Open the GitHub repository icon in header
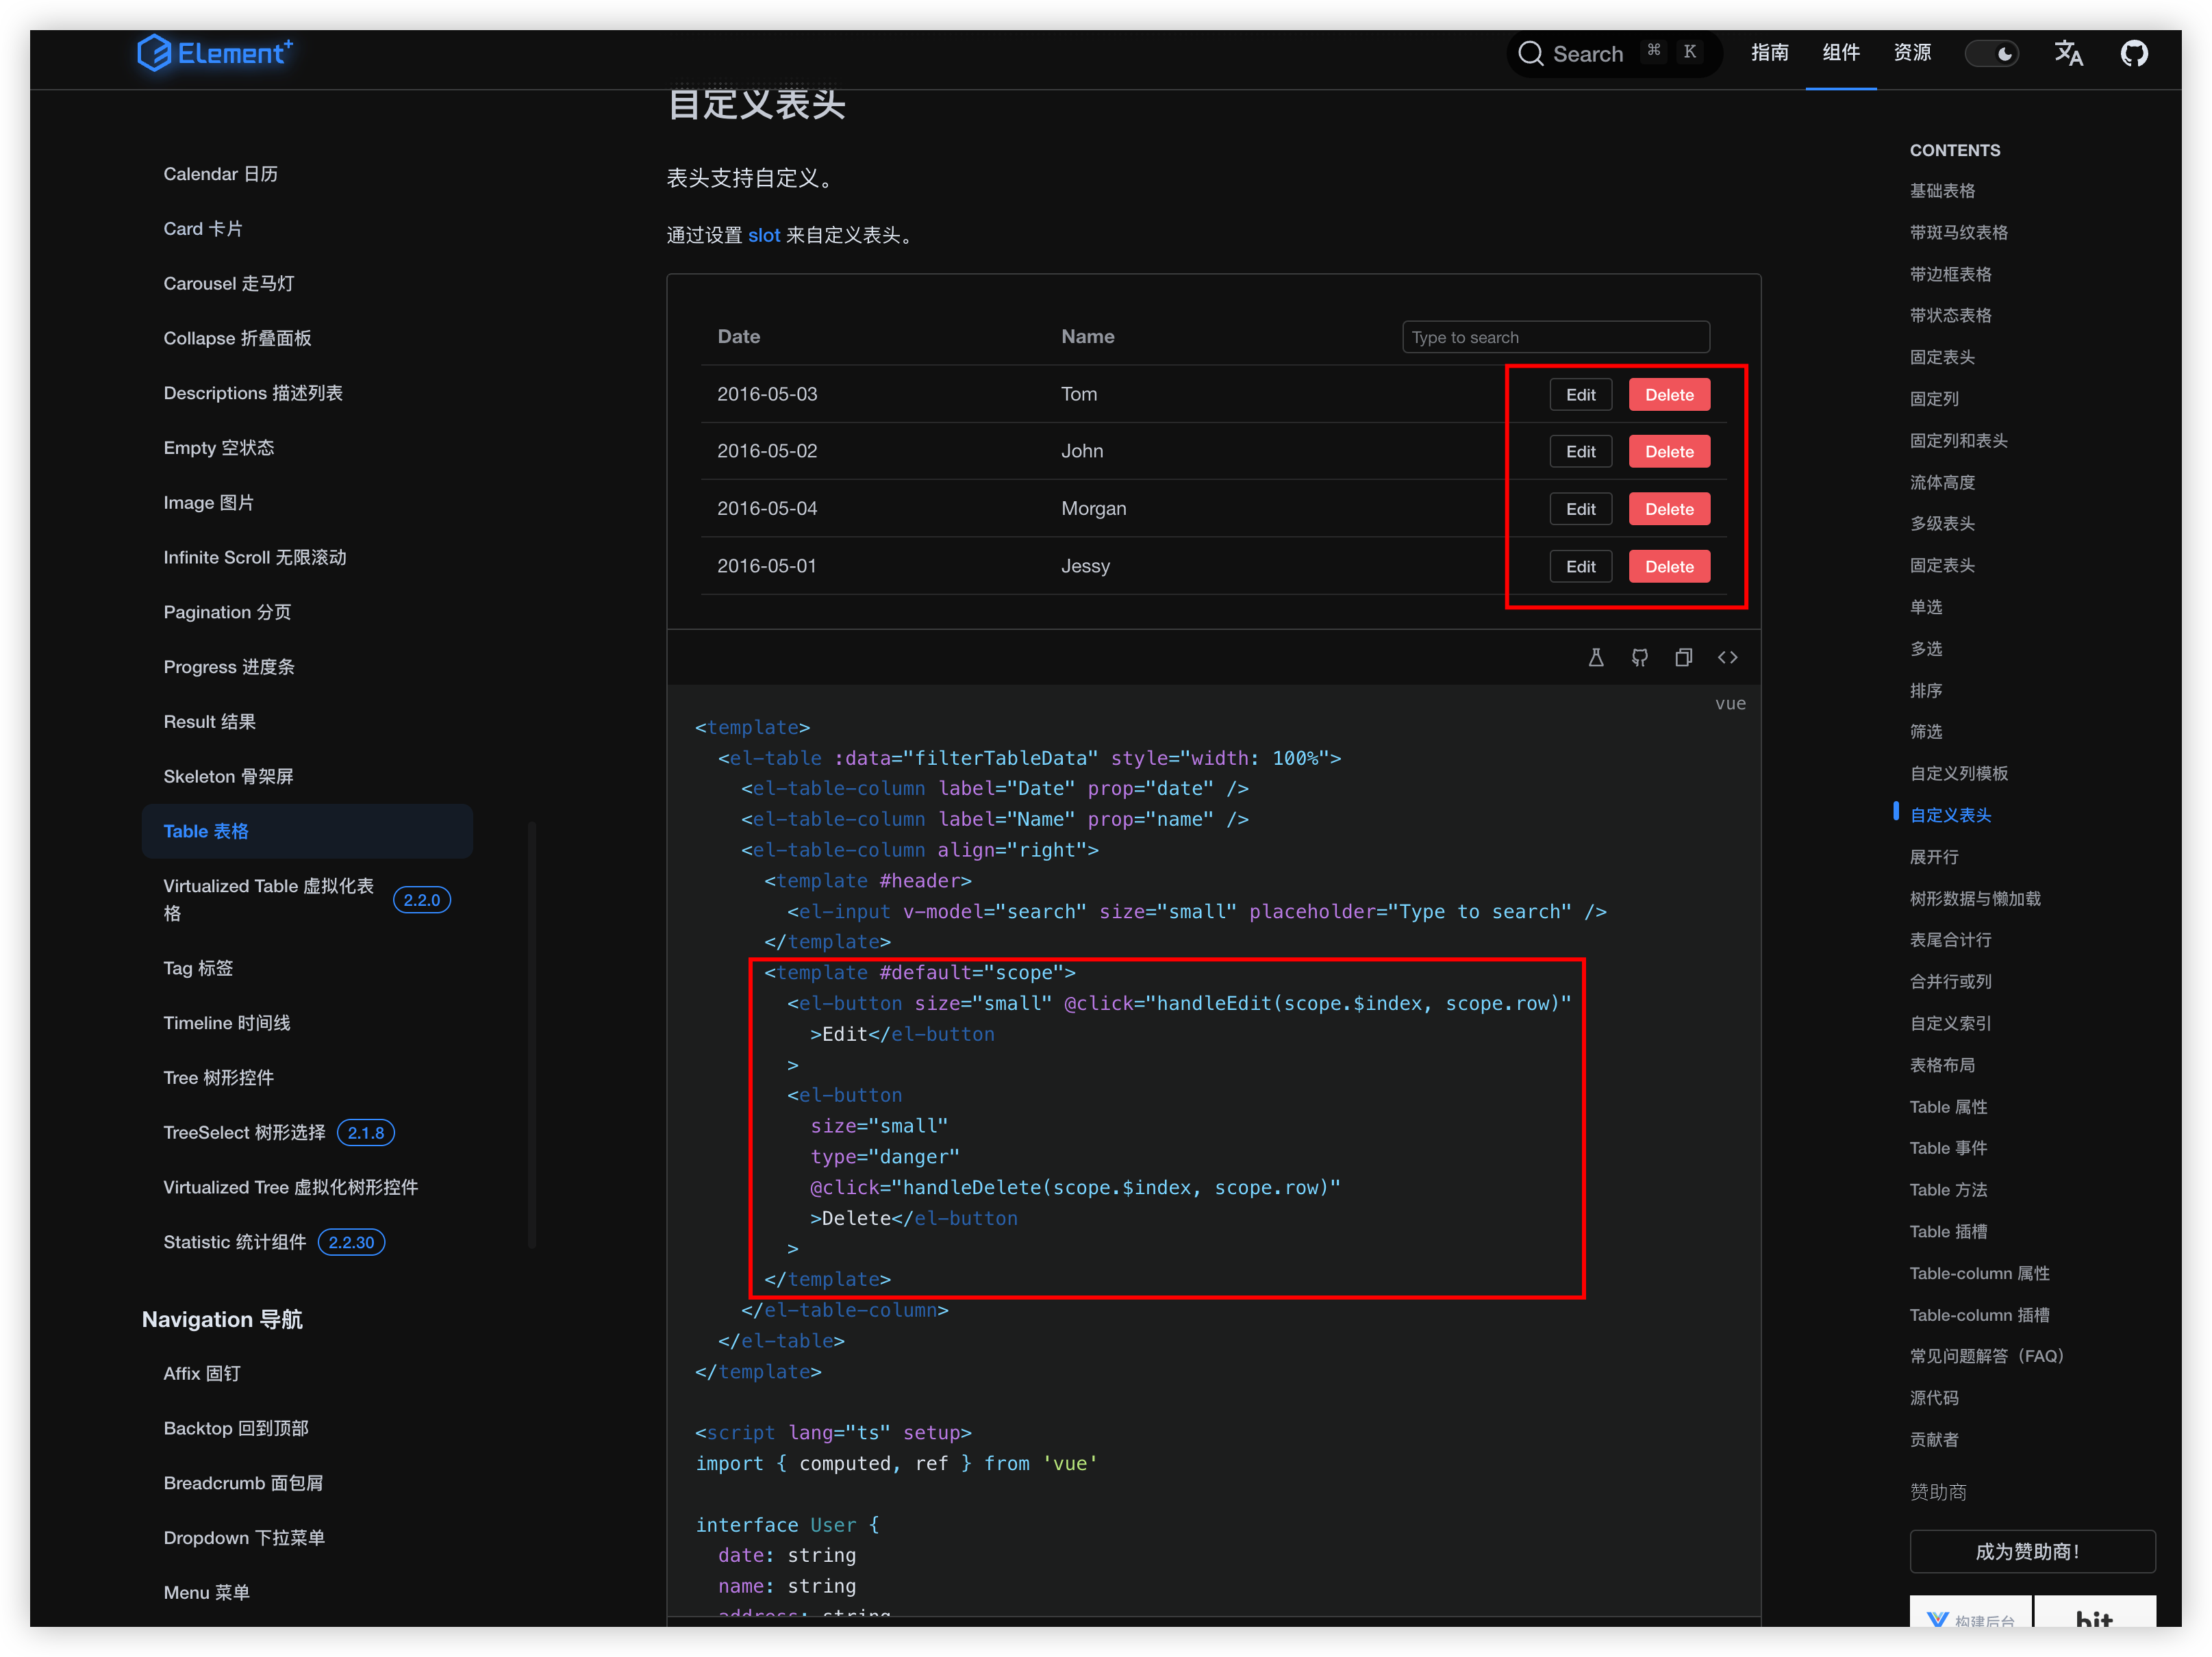This screenshot has width=2212, height=1657. coord(2134,53)
